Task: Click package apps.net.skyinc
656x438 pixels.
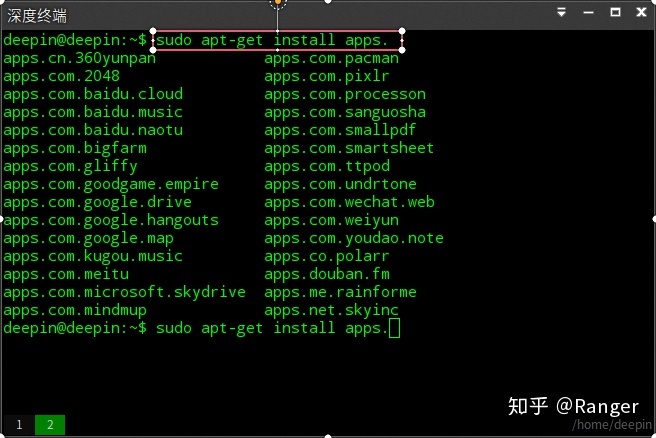Action: coord(331,310)
